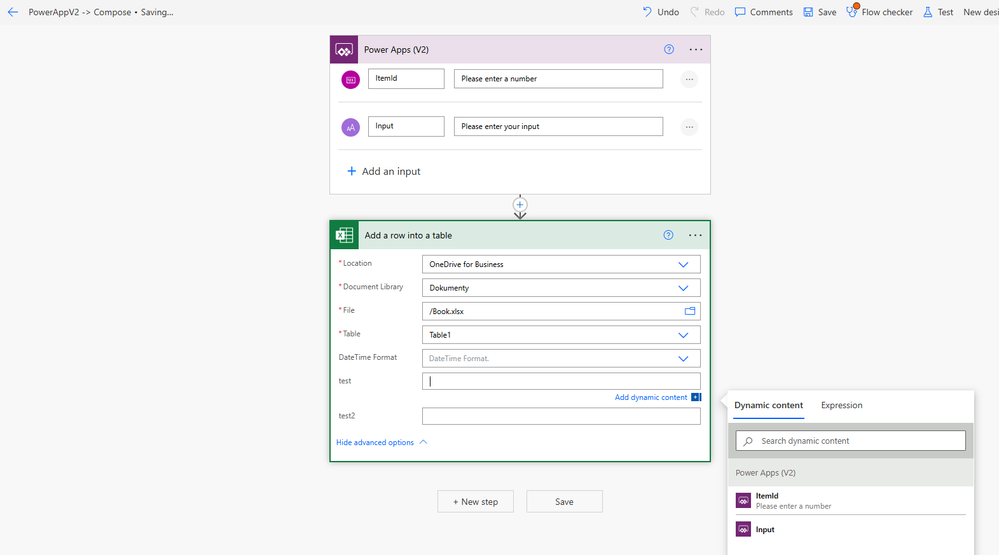Click the test2 column input field

[561, 416]
